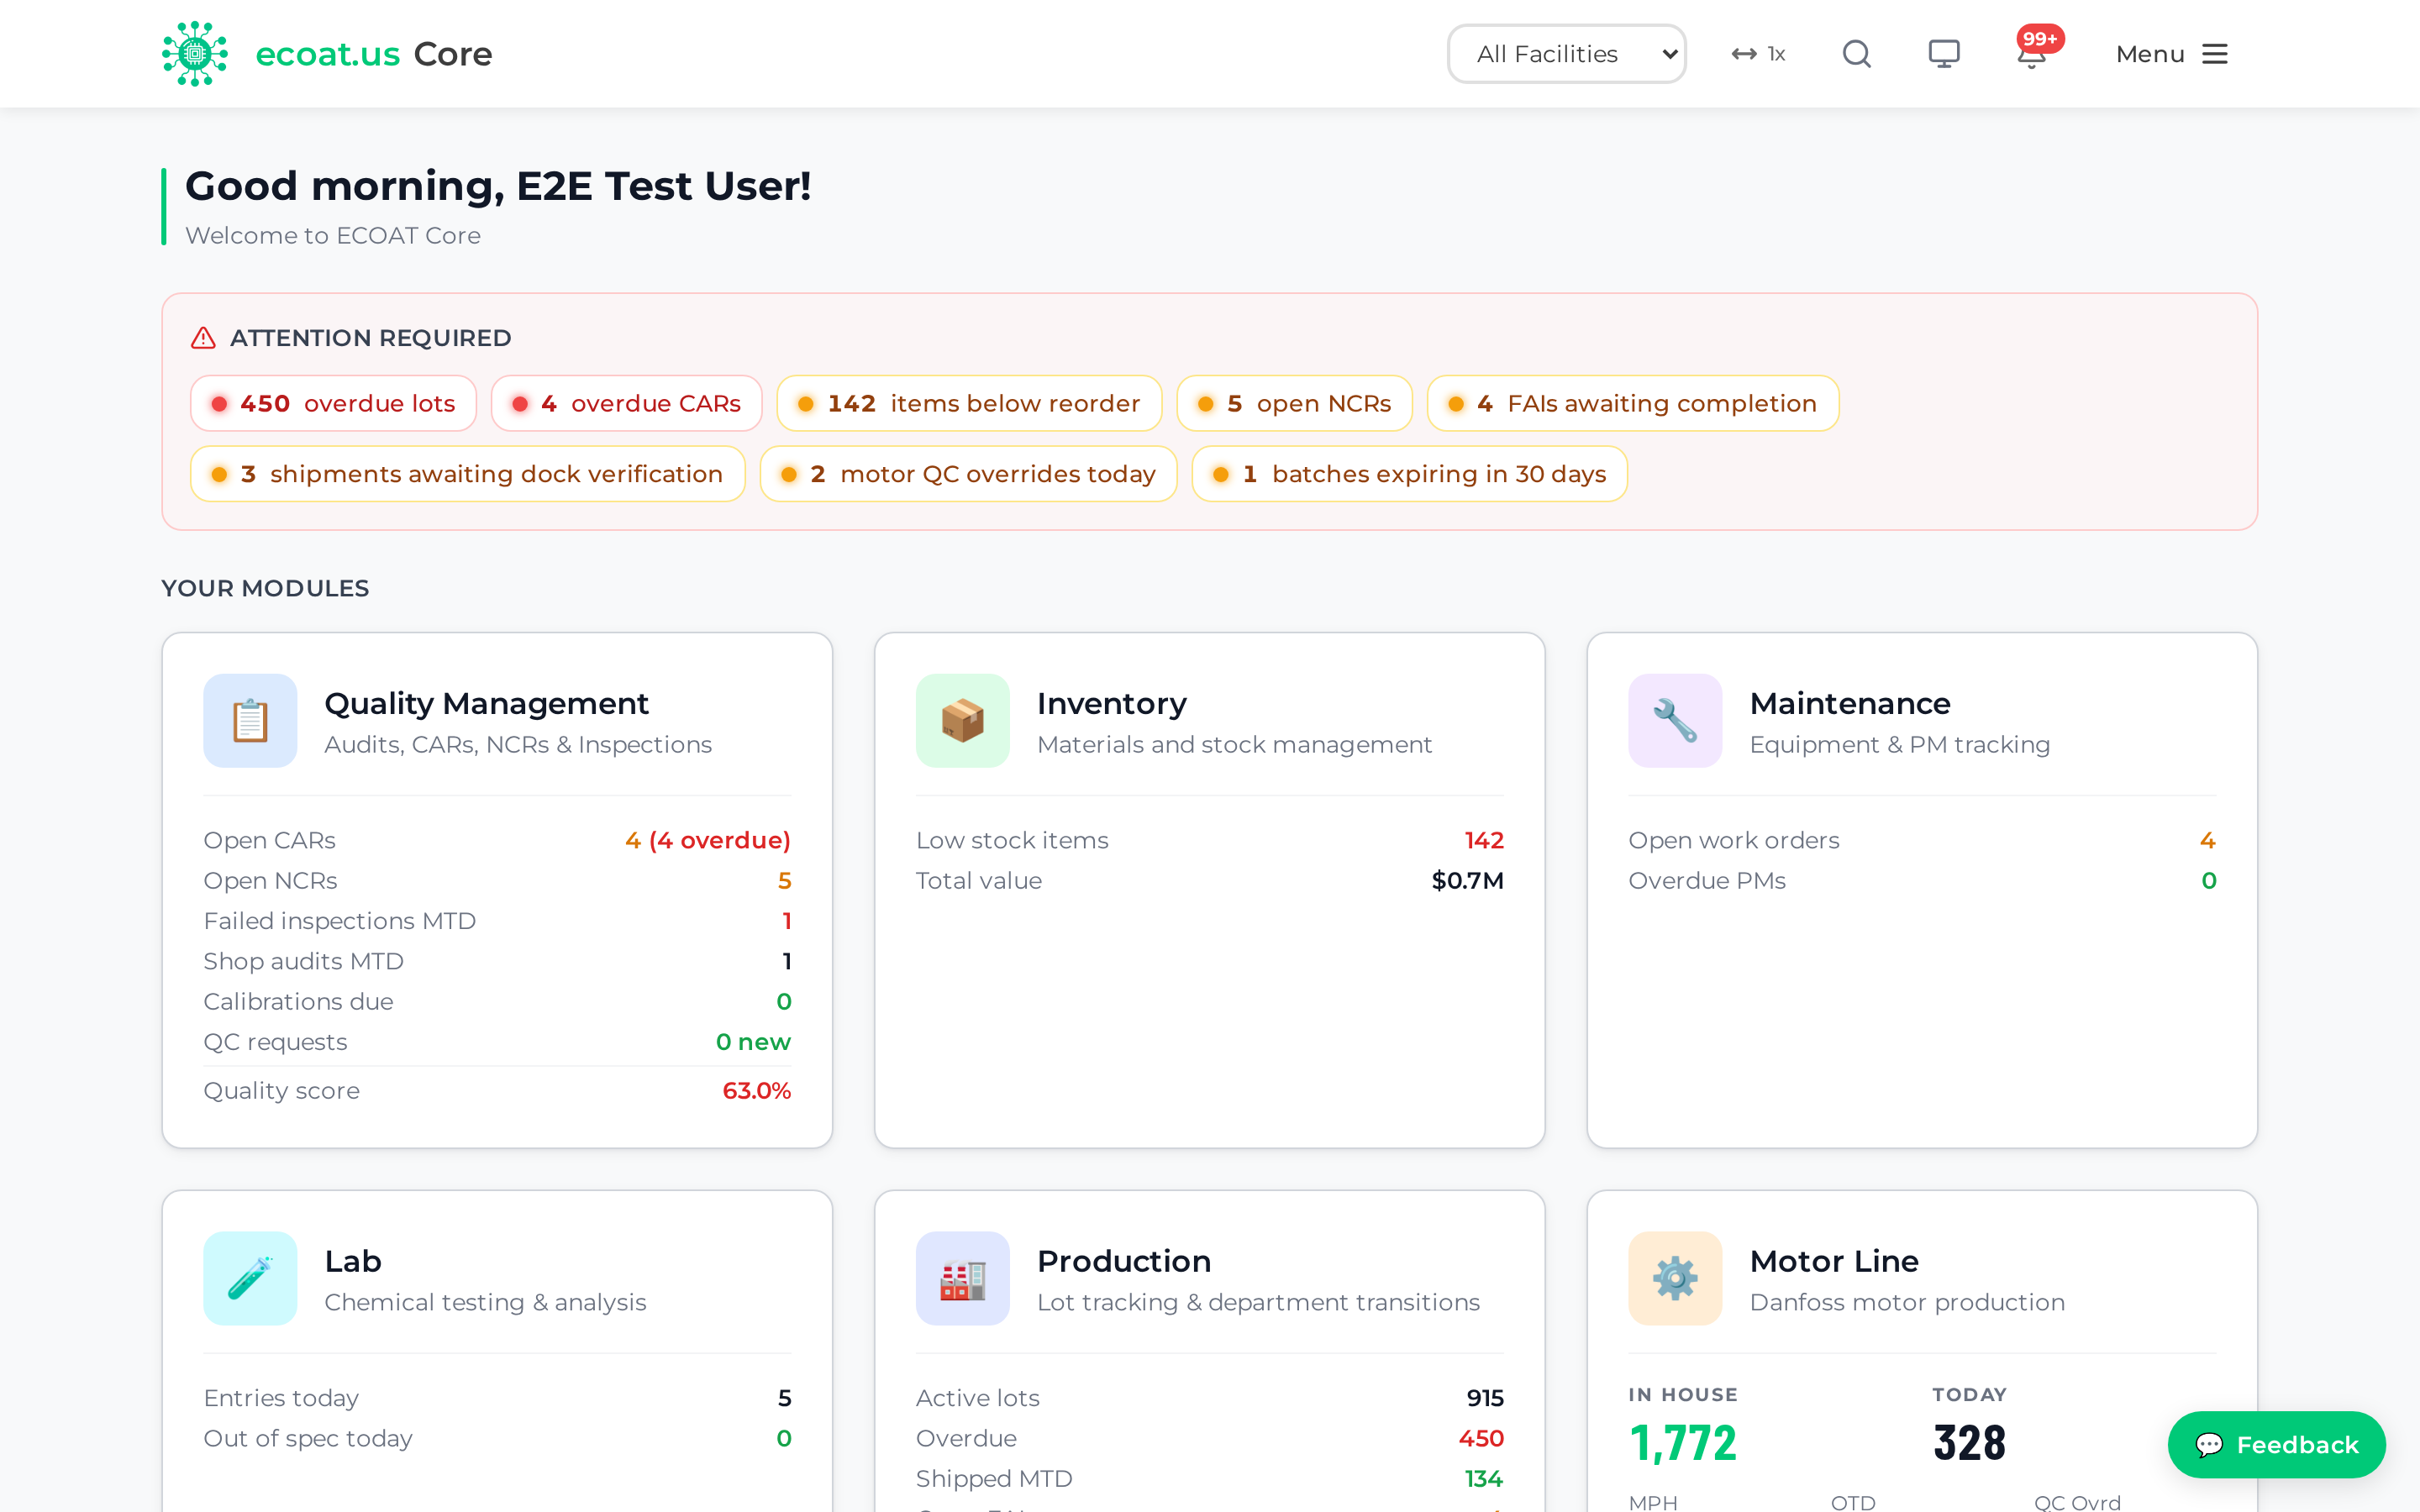Click the Production factory icon

click(x=962, y=1278)
